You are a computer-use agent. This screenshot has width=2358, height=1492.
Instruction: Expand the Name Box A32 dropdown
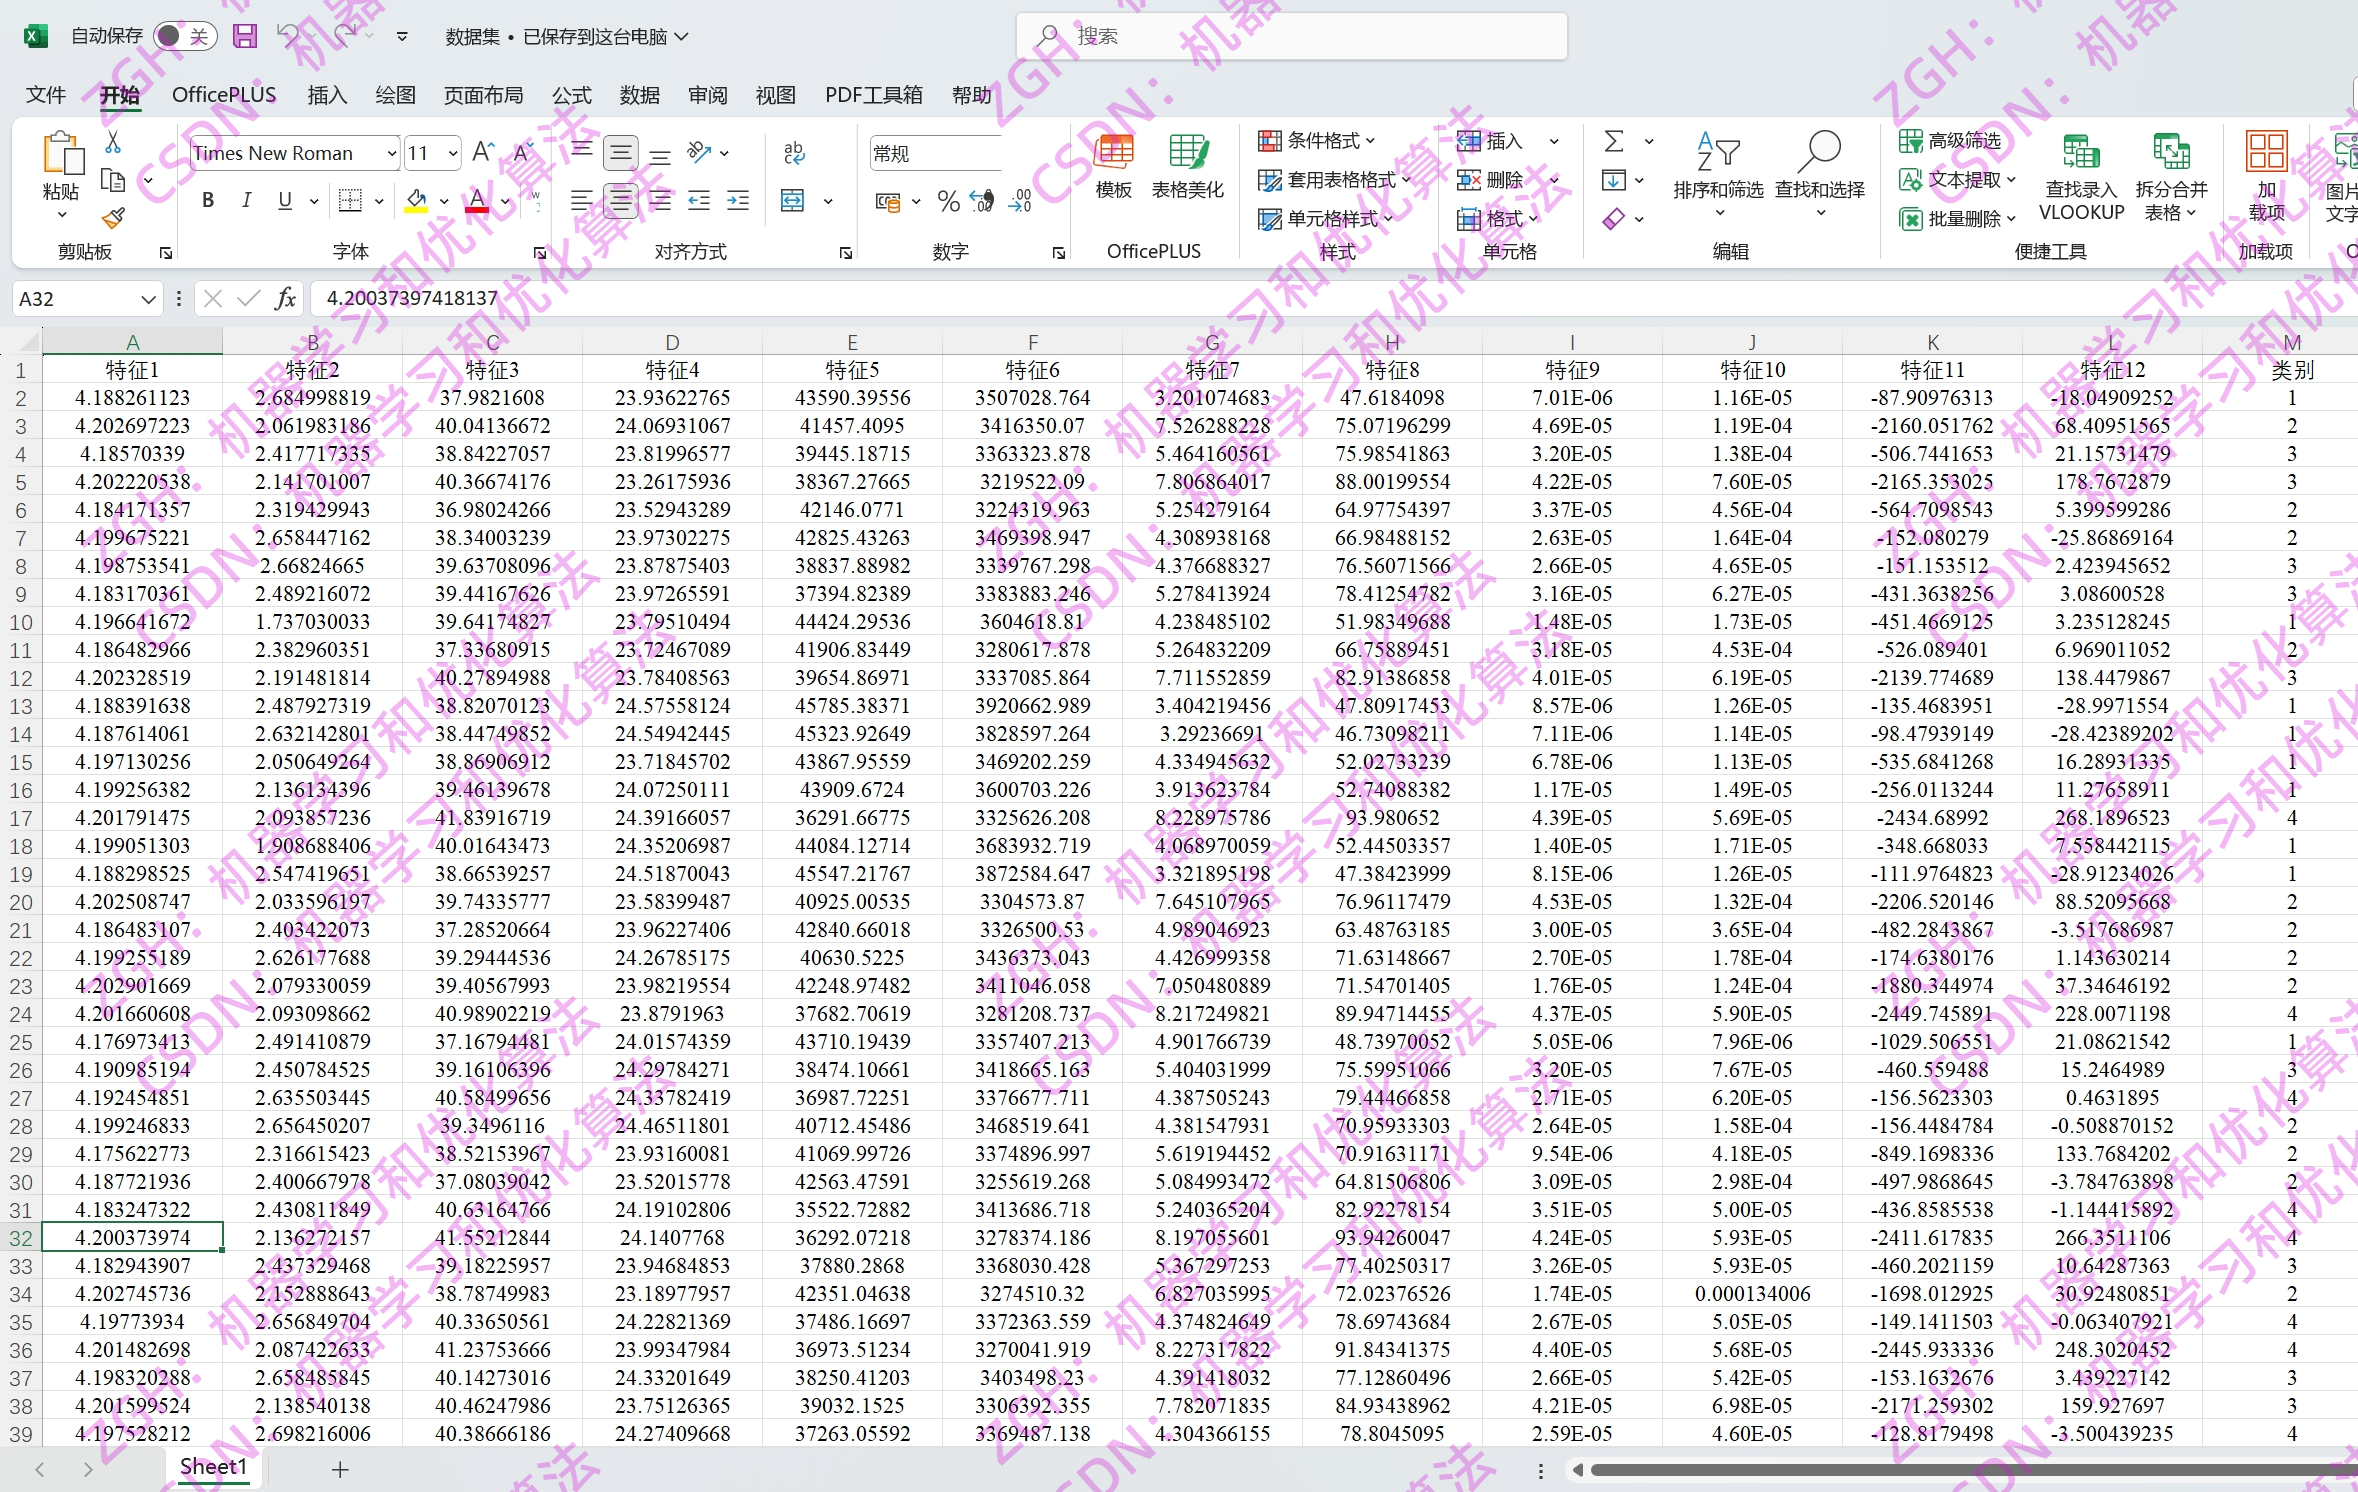click(x=148, y=299)
